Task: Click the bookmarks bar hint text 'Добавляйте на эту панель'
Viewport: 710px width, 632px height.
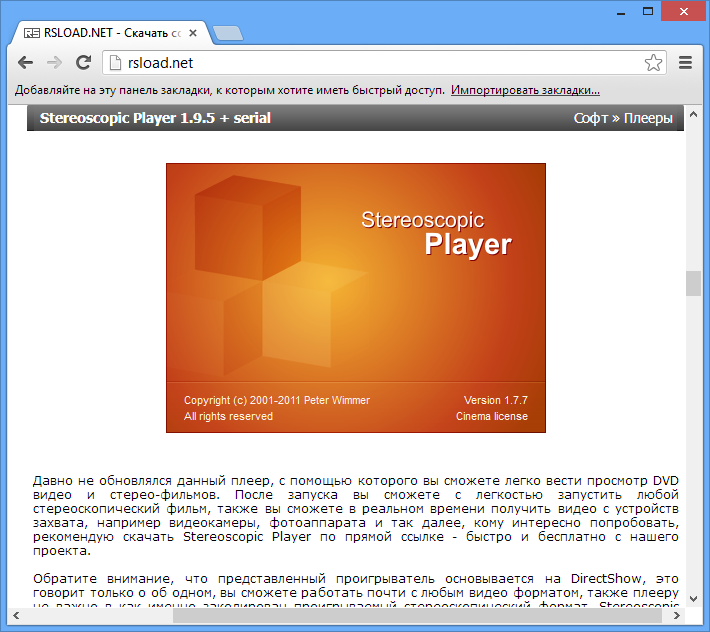Action: (230, 90)
